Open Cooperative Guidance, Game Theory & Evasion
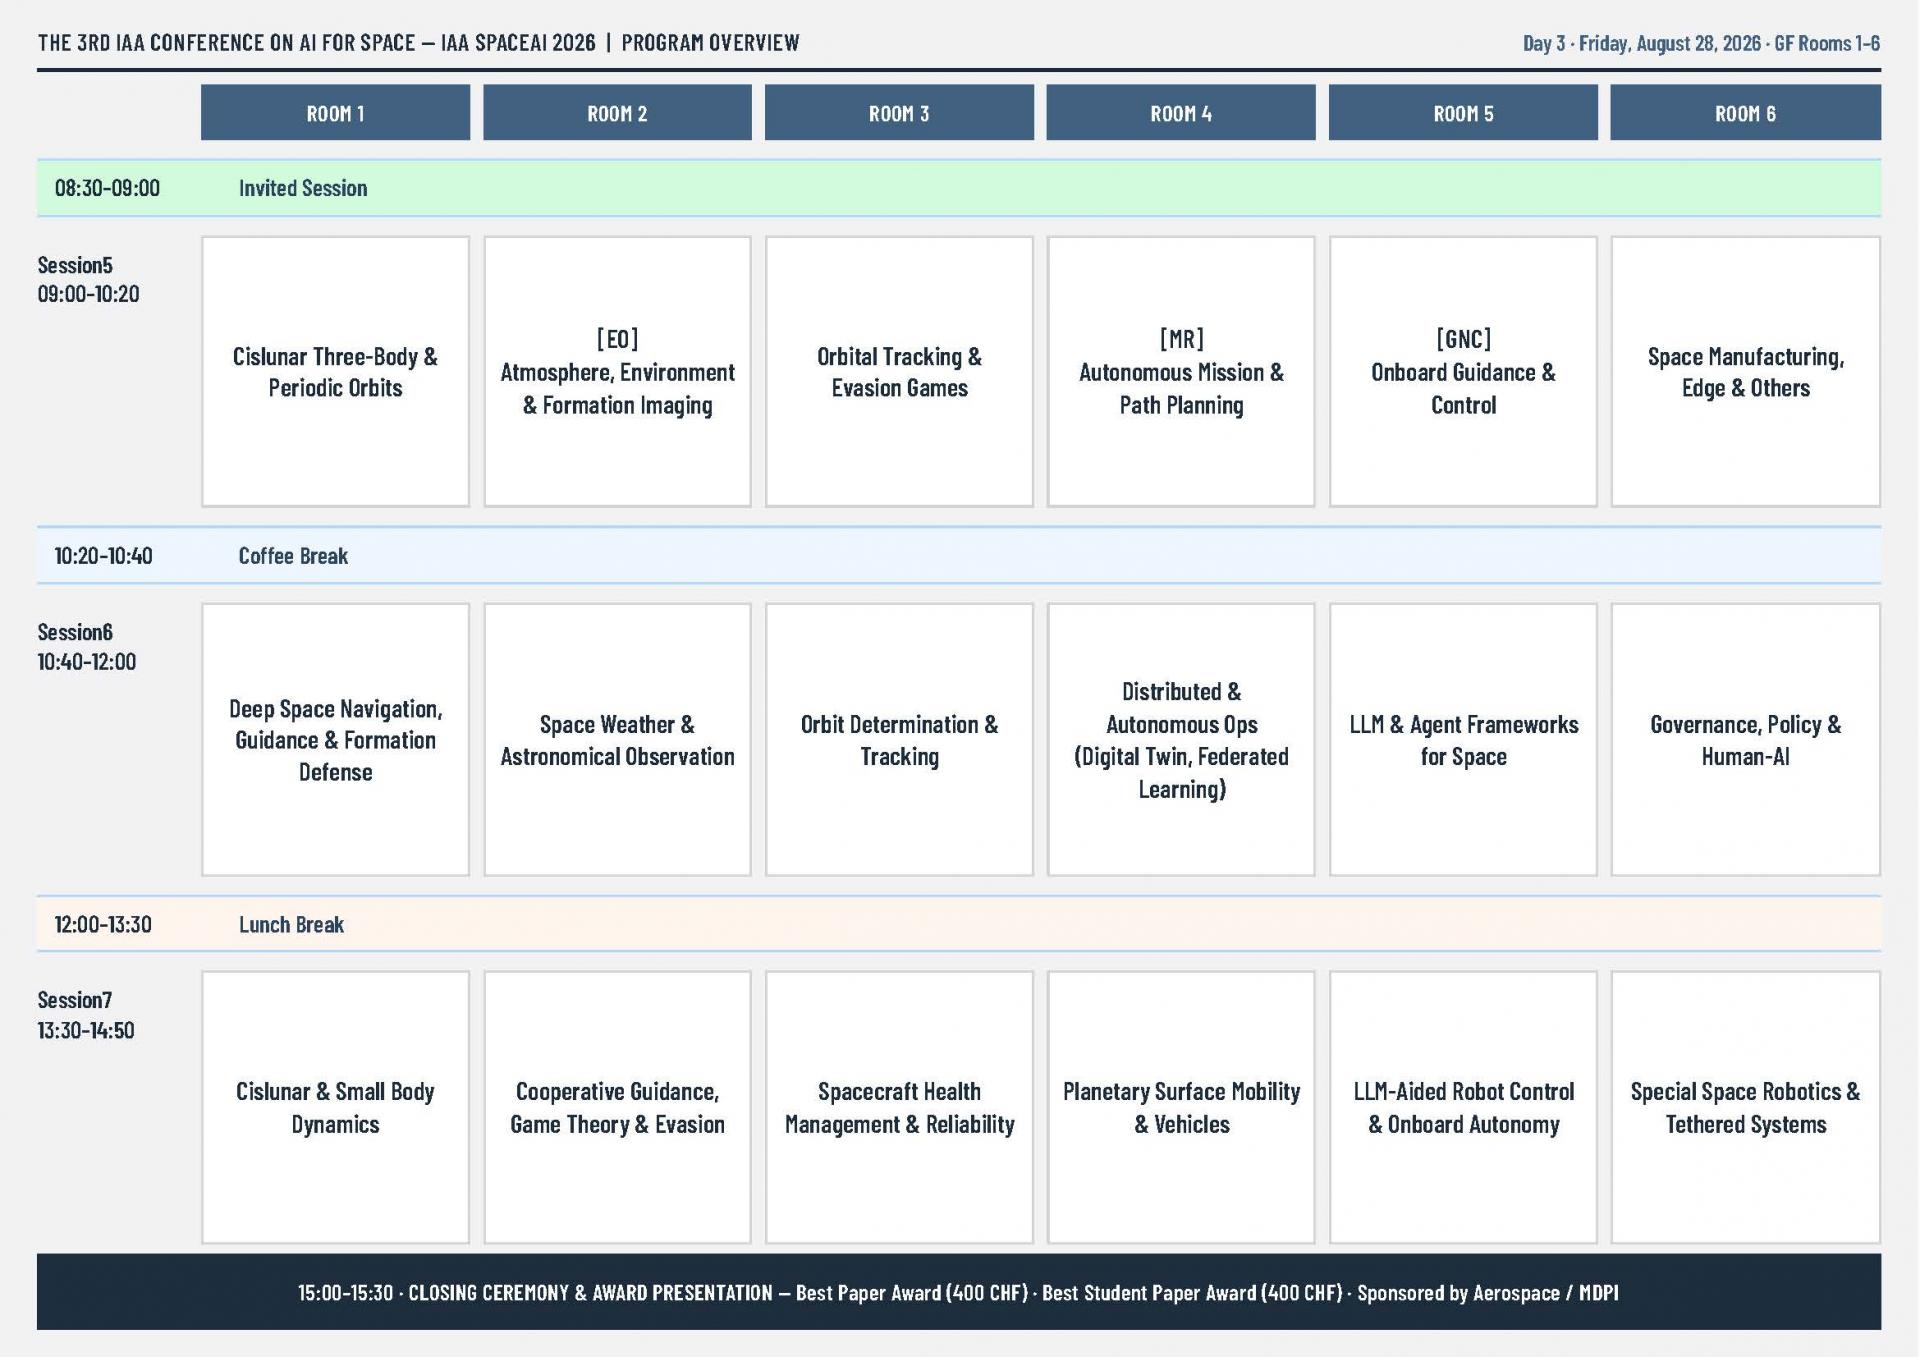Image resolution: width=1920 pixels, height=1357 pixels. tap(617, 1108)
